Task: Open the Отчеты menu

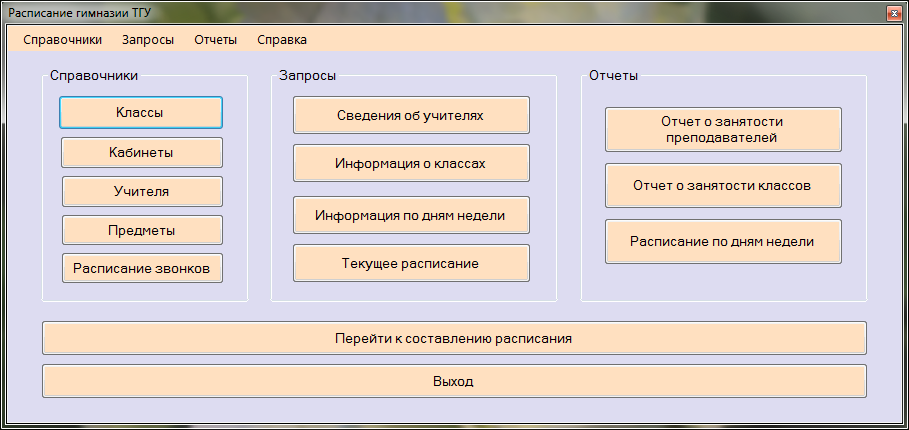Action: click(216, 40)
